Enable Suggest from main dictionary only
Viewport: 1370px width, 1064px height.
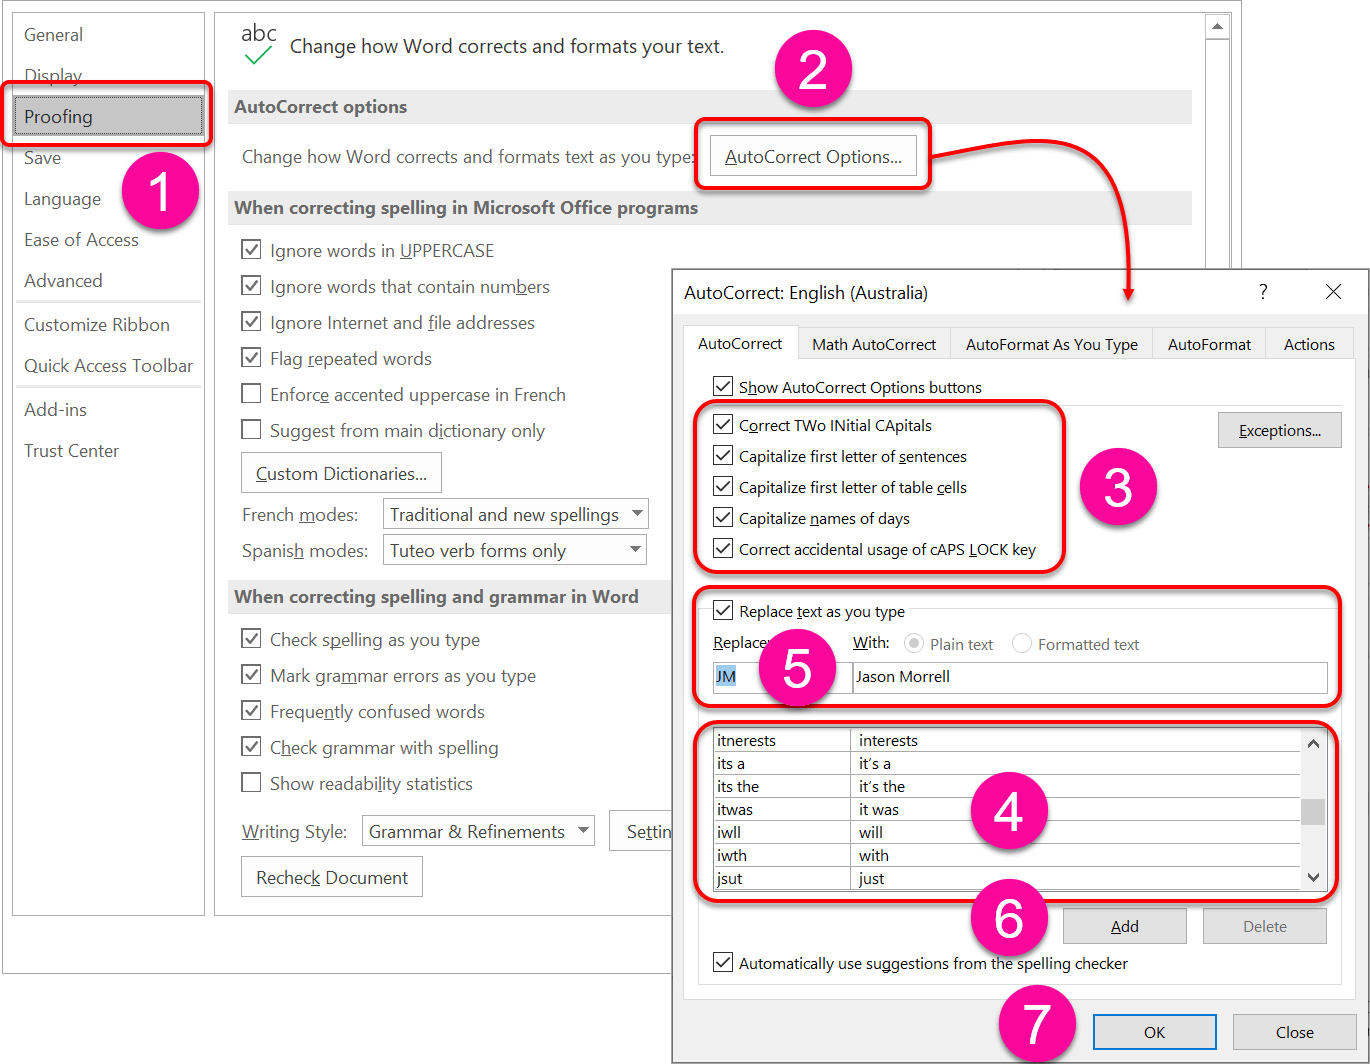(252, 430)
